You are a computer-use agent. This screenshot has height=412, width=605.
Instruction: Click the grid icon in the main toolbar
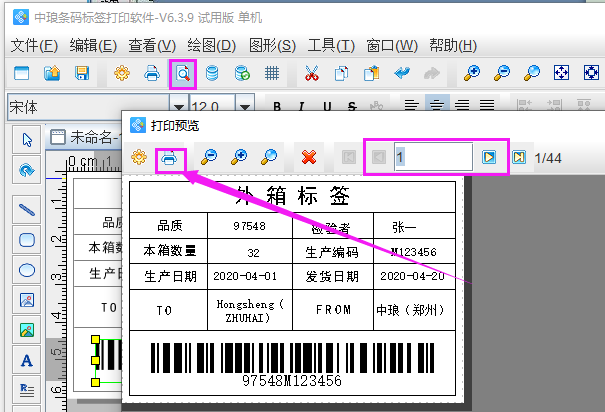click(x=271, y=73)
